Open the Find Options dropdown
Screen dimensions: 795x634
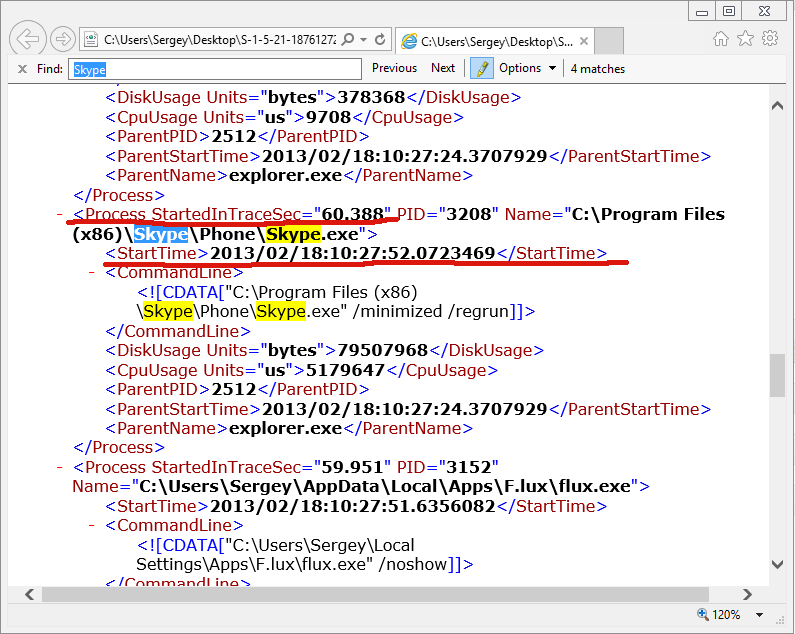pos(527,68)
